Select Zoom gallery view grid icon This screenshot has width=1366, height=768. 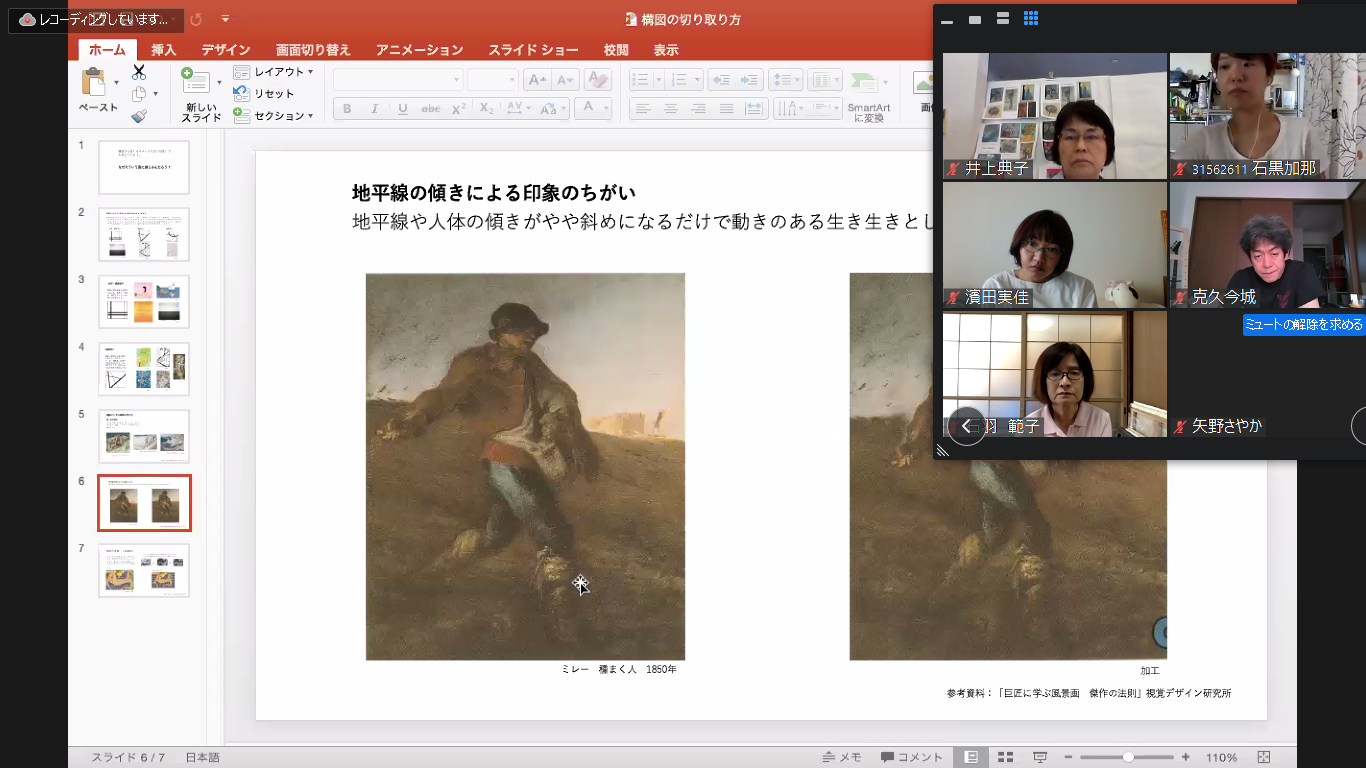pyautogui.click(x=1031, y=19)
